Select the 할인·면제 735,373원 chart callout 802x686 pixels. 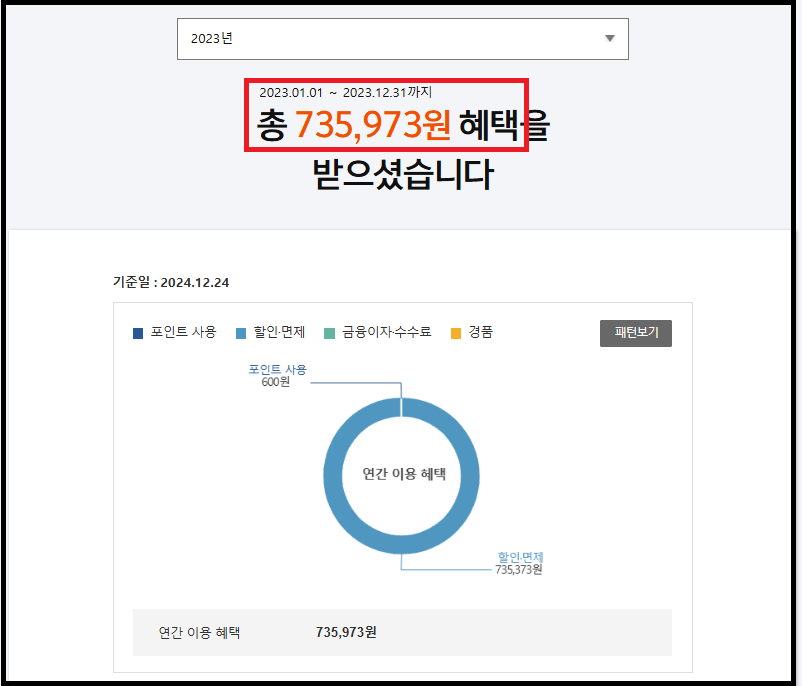[x=520, y=563]
